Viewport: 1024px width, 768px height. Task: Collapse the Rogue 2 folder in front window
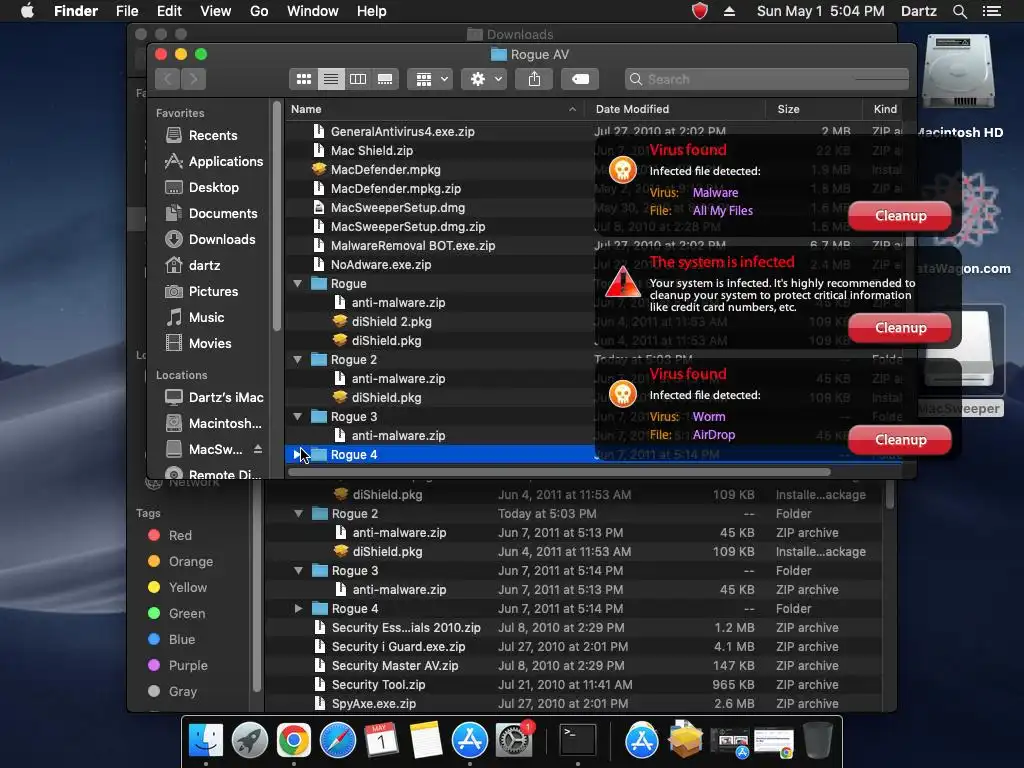tap(298, 360)
